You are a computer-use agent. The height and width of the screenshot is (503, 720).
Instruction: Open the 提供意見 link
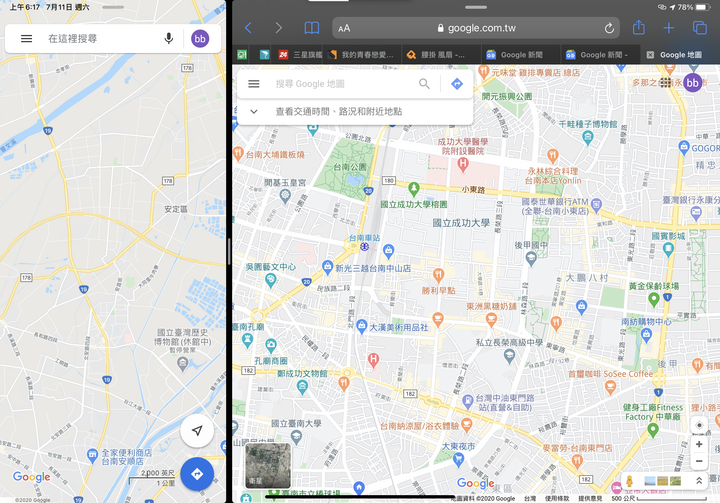pos(590,499)
